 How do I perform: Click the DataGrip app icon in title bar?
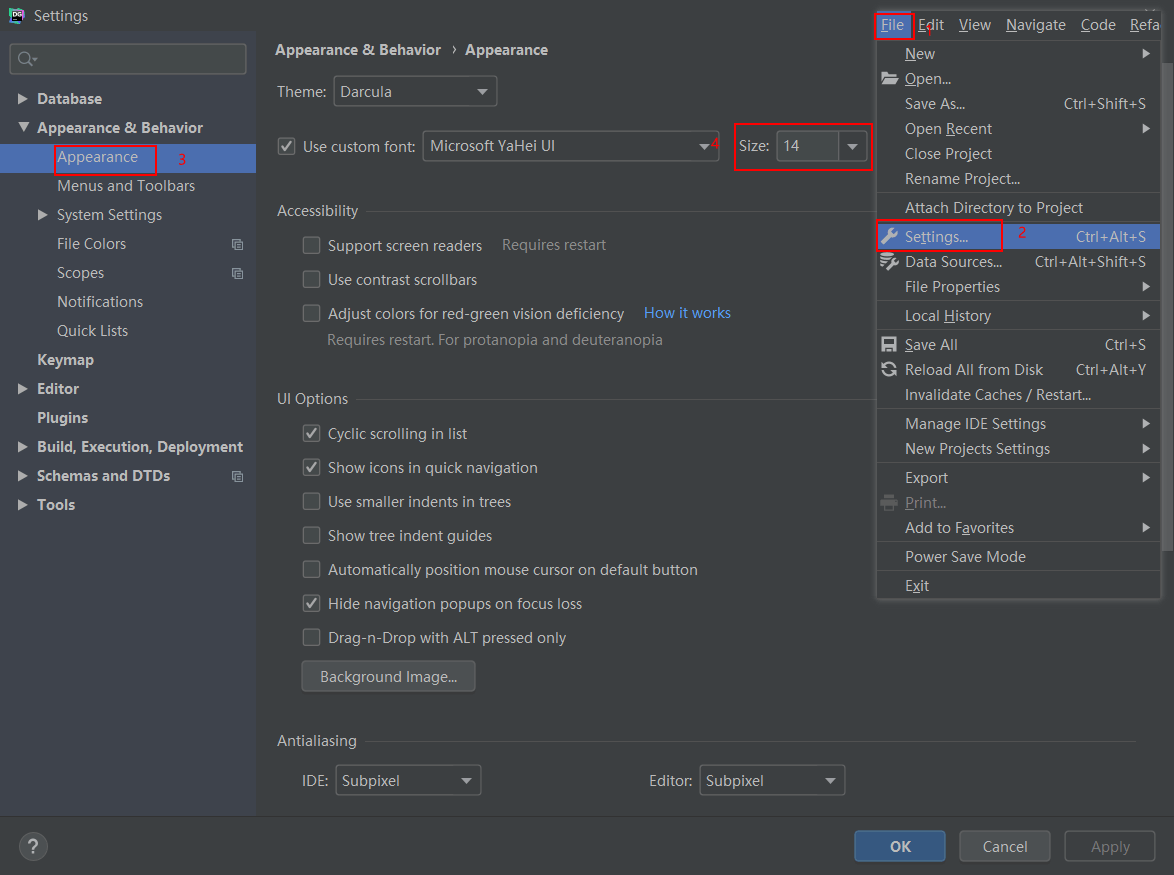coord(16,15)
